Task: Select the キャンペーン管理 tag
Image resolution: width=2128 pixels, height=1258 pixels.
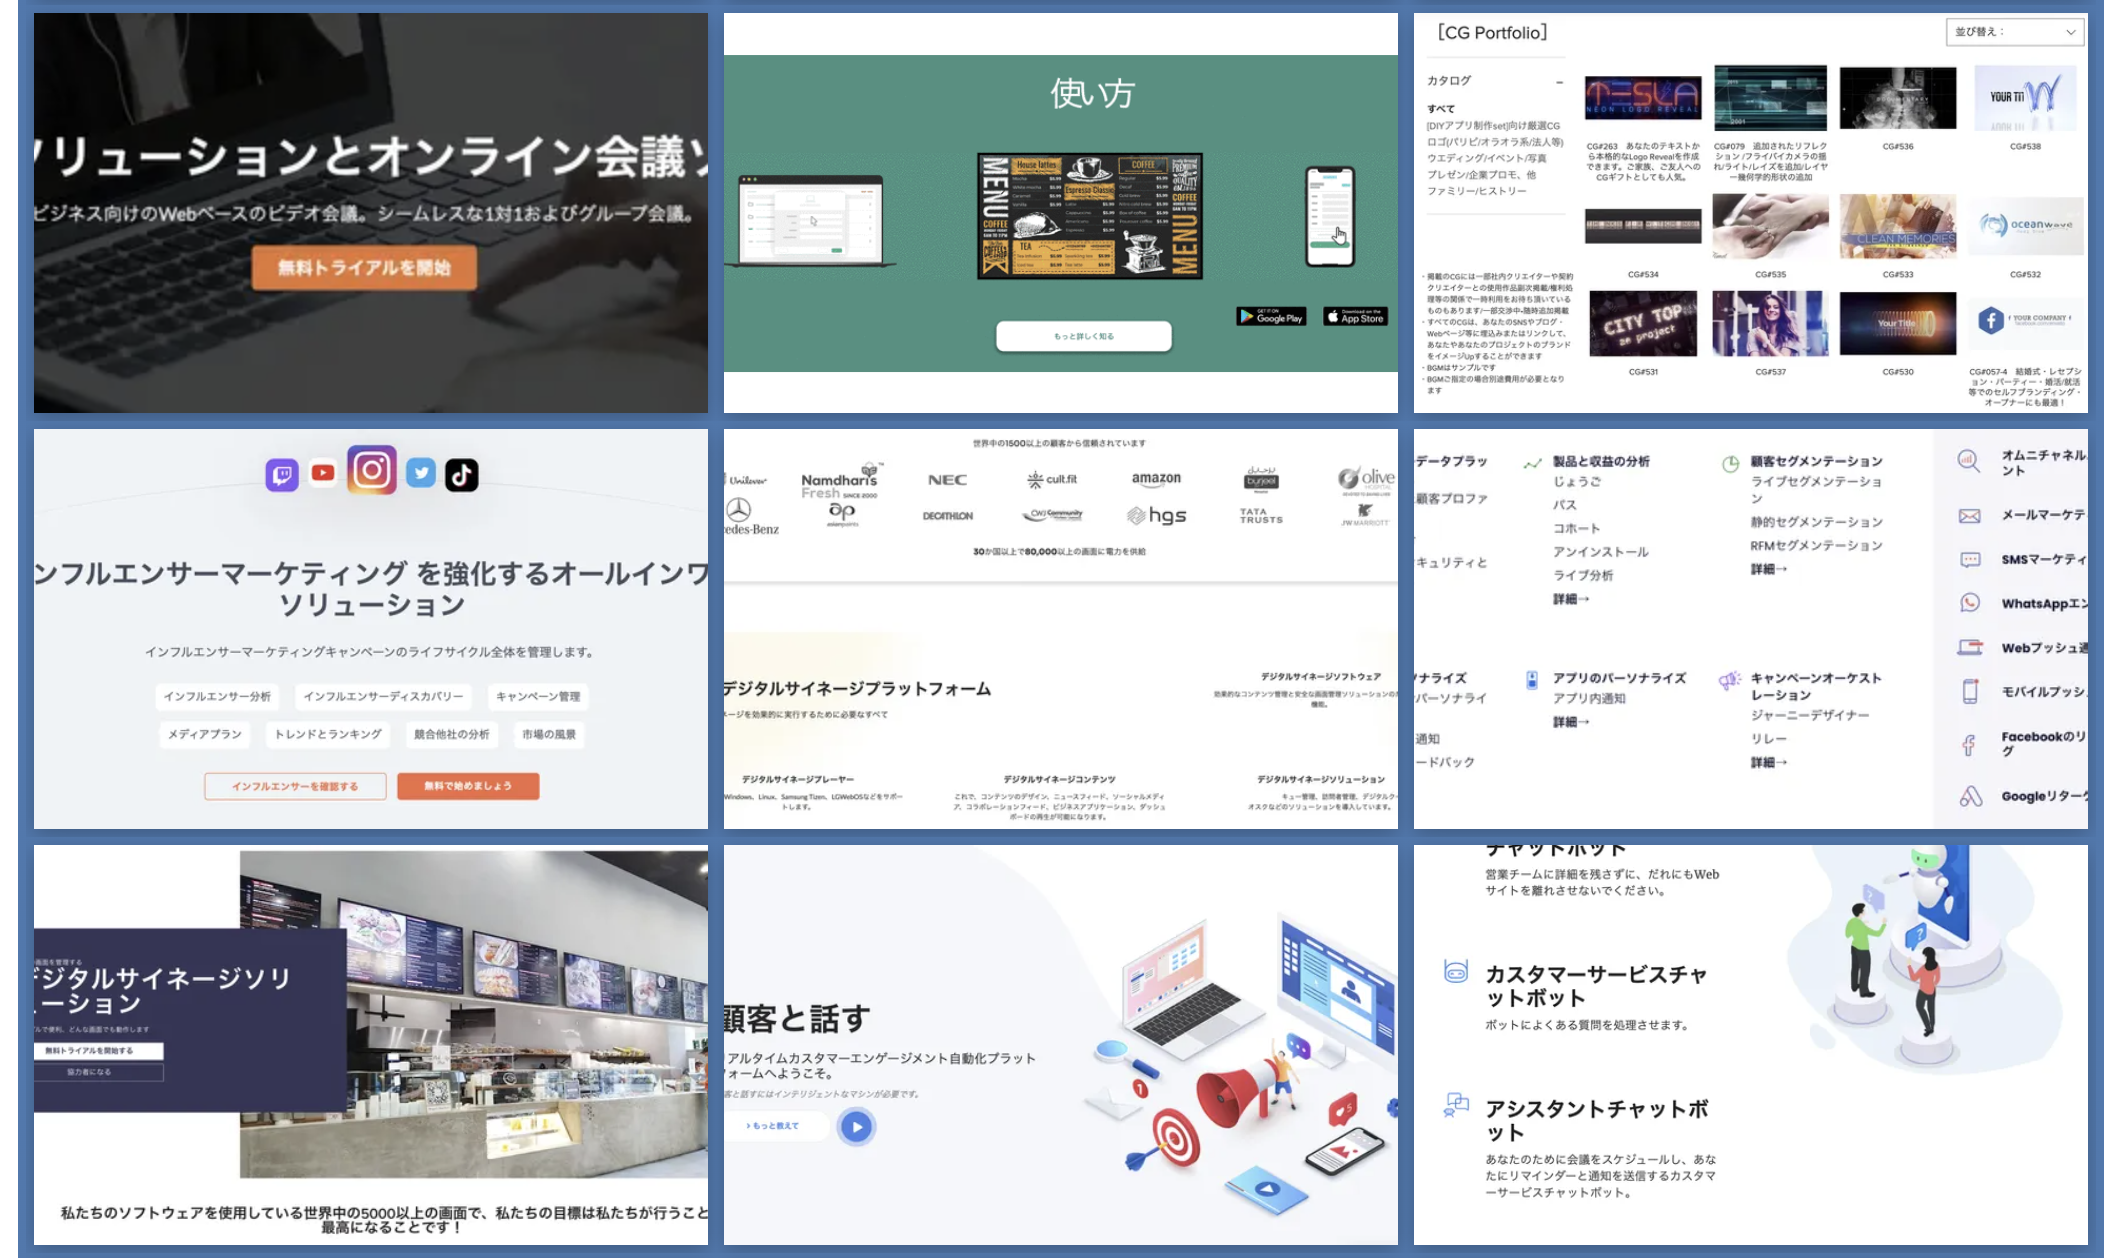Action: pos(538,696)
